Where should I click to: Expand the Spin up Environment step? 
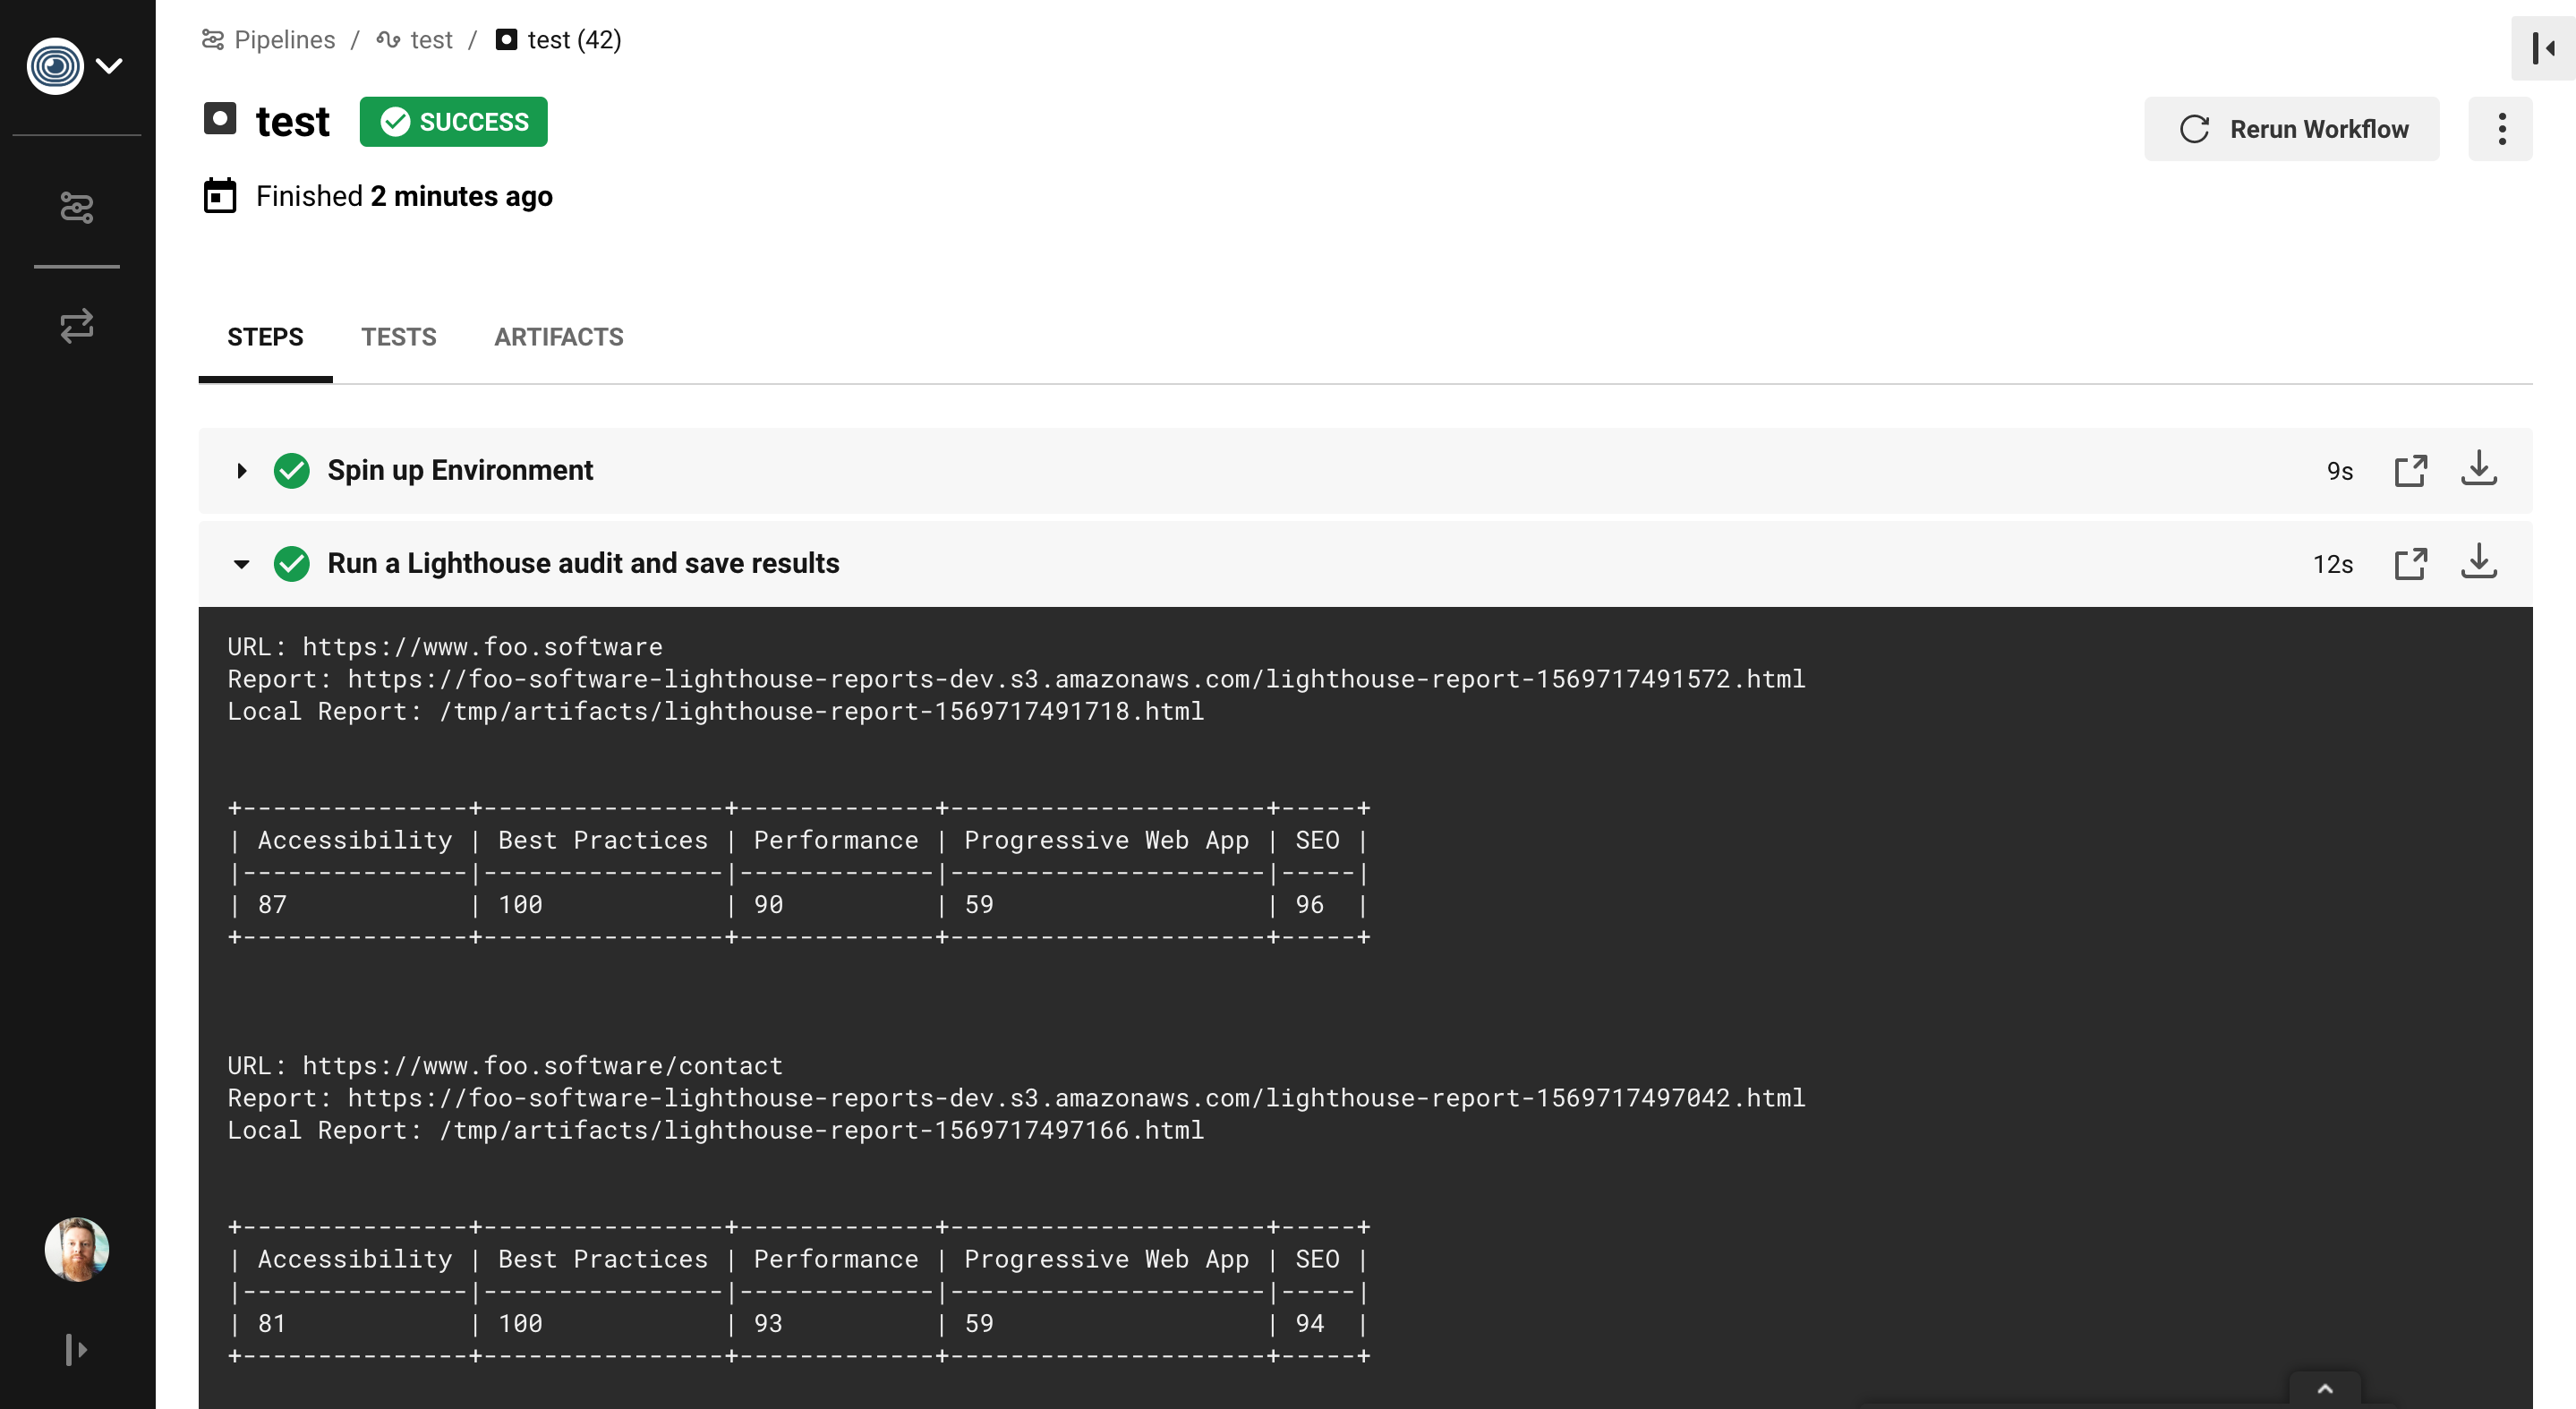click(241, 471)
